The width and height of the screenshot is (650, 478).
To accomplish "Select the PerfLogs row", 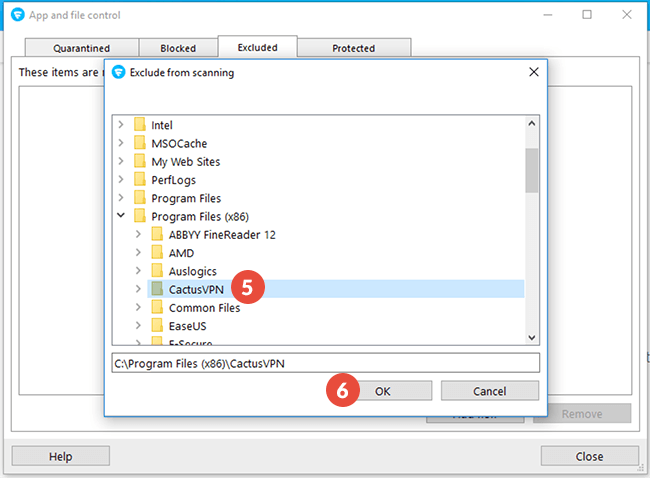I will click(173, 180).
